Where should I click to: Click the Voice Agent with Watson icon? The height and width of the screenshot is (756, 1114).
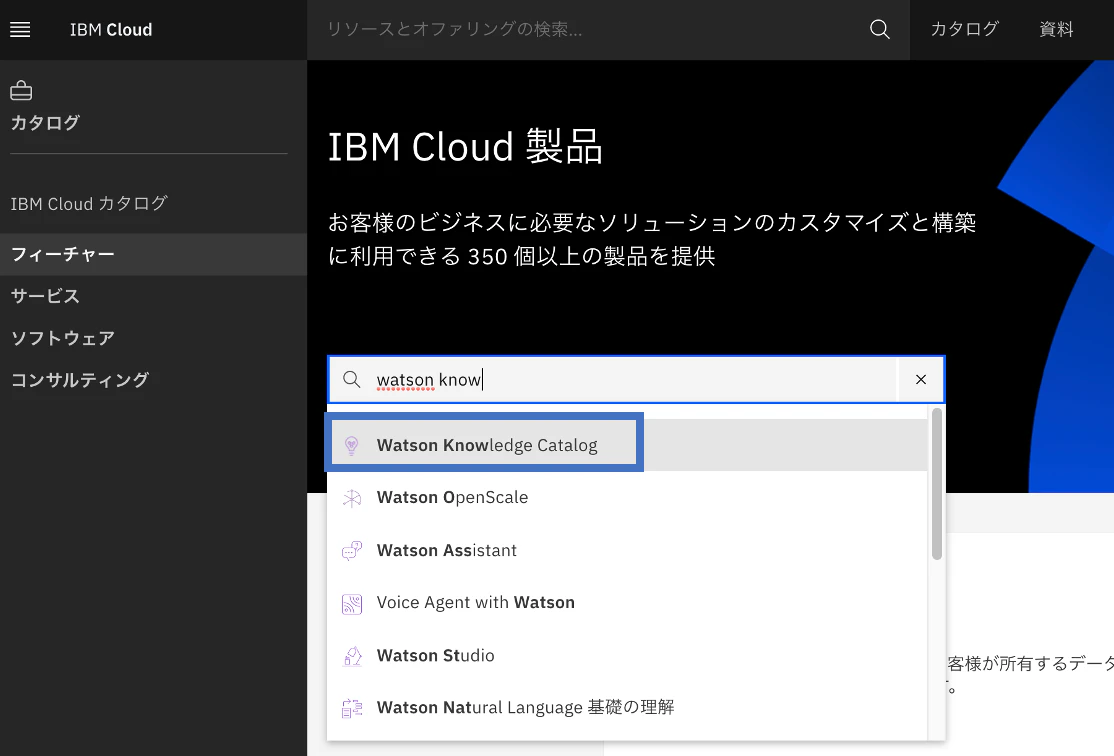[x=352, y=604]
